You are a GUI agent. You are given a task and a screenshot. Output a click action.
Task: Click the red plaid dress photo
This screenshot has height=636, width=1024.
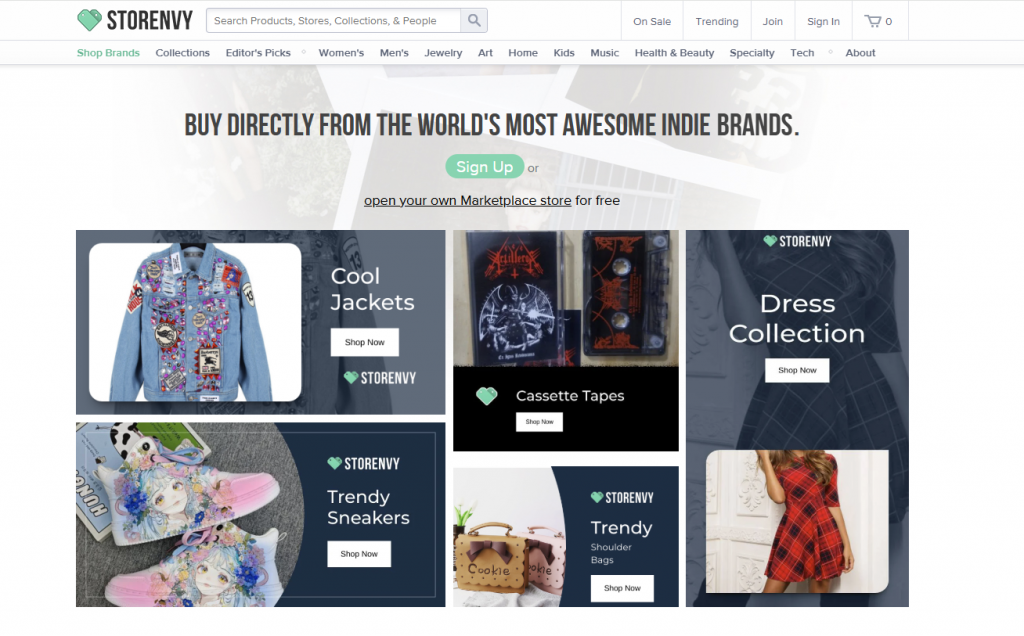797,521
